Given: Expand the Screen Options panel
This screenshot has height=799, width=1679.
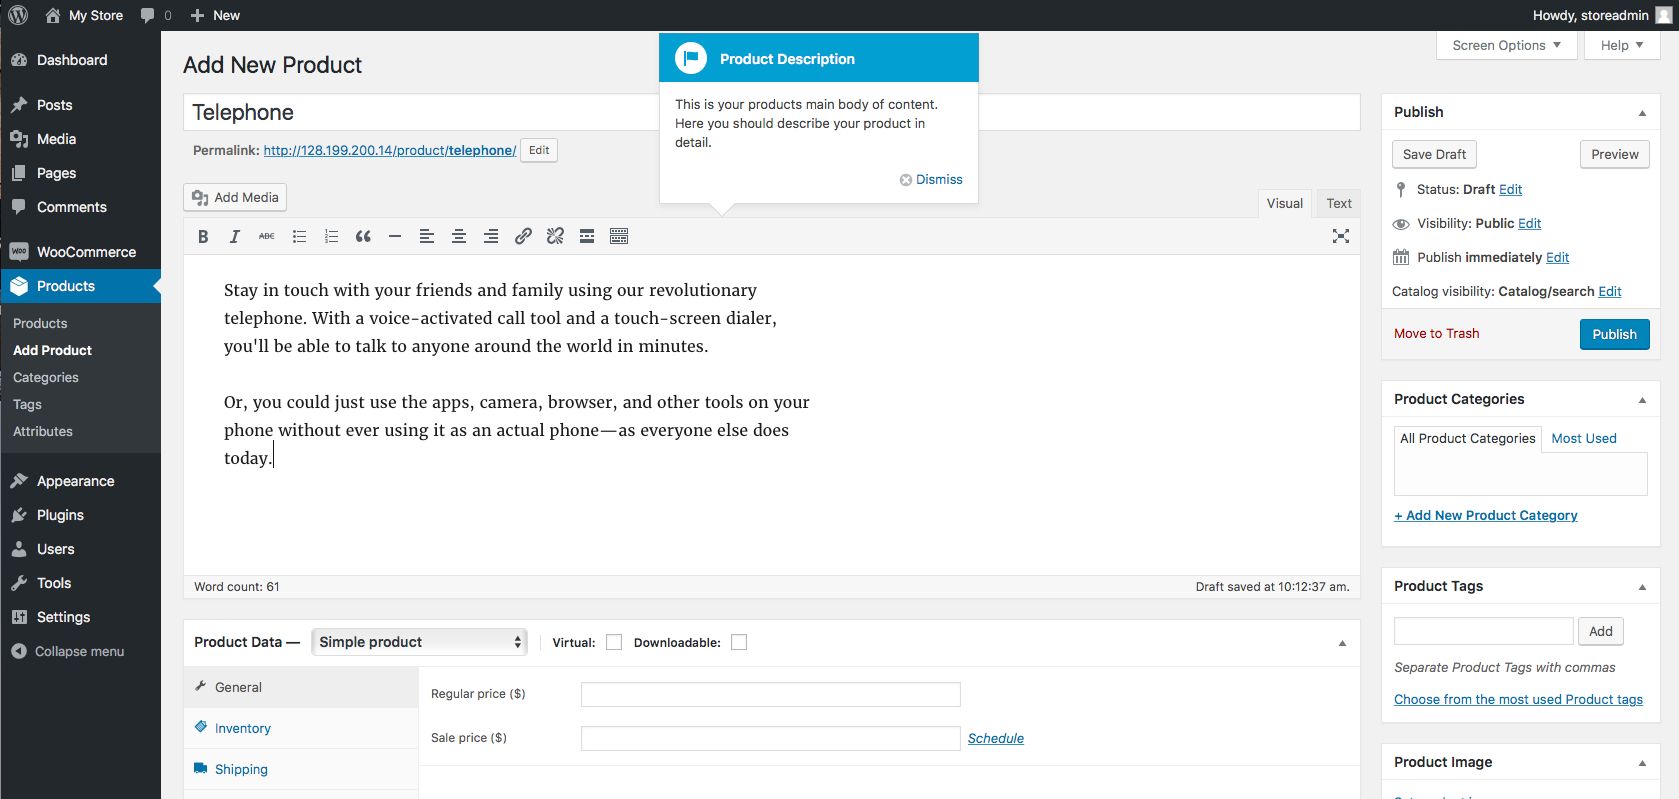Looking at the screenshot, I should coord(1506,45).
